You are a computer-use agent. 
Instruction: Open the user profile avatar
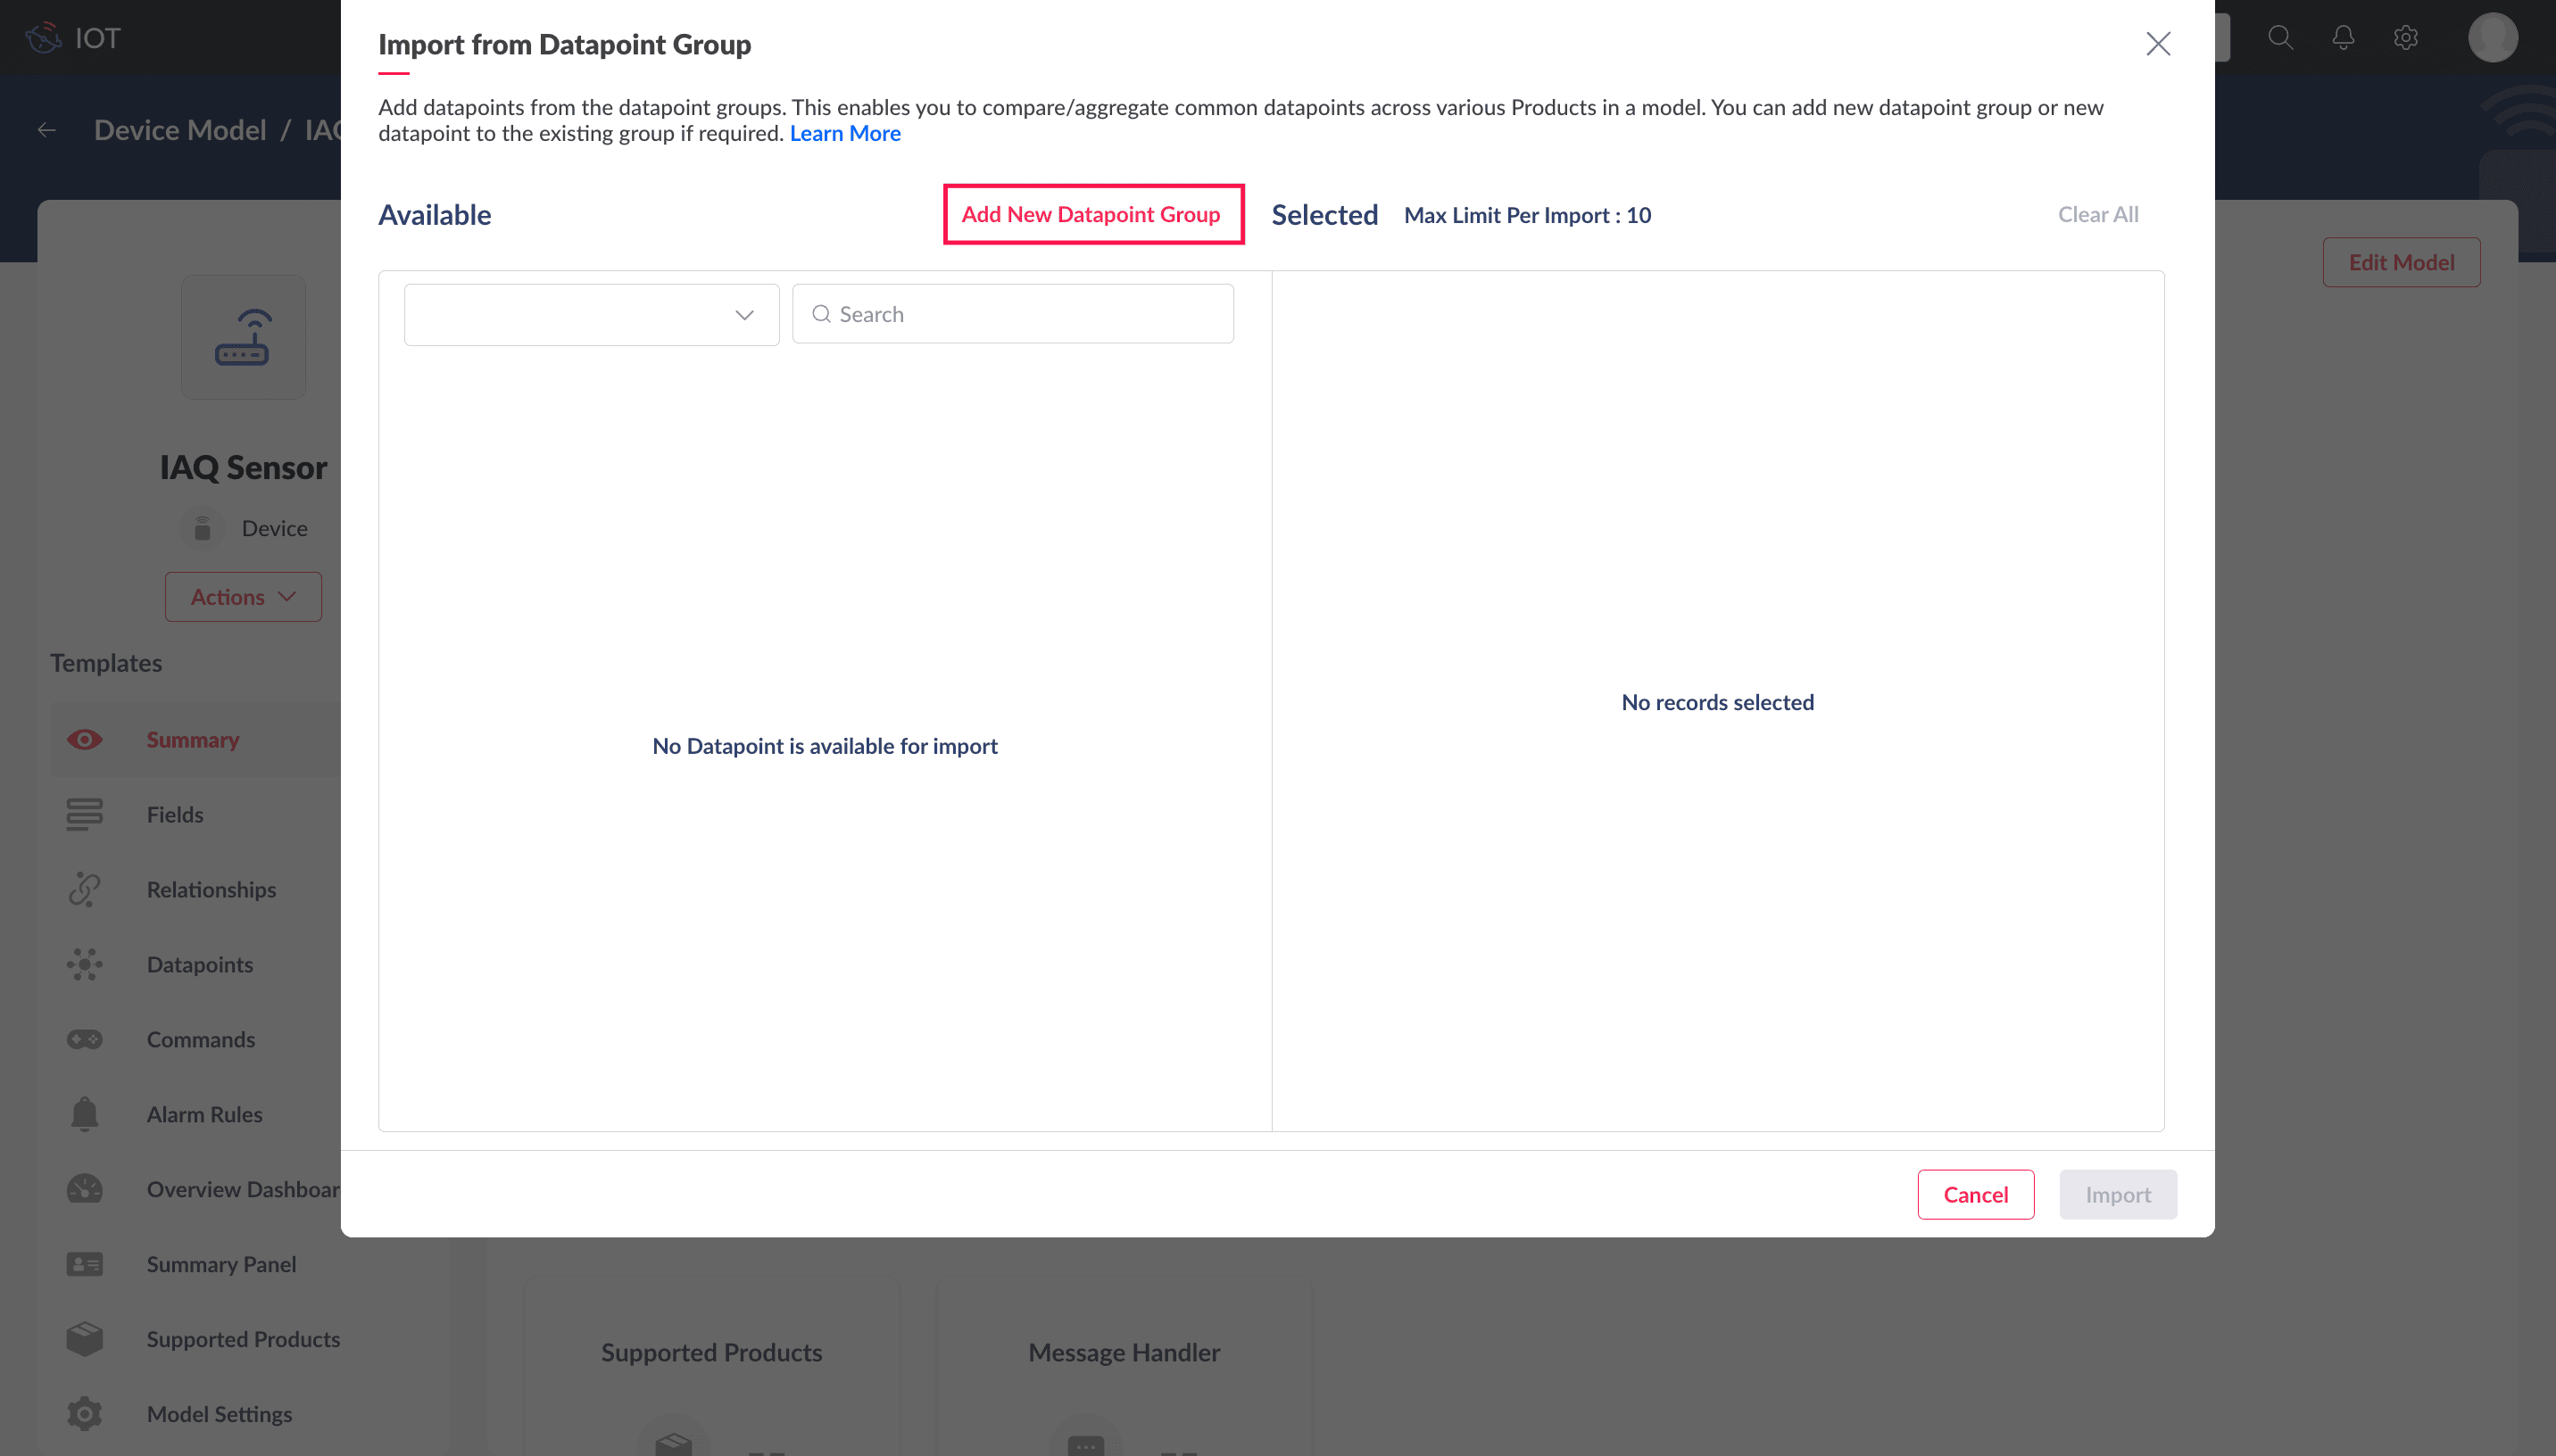coord(2492,38)
